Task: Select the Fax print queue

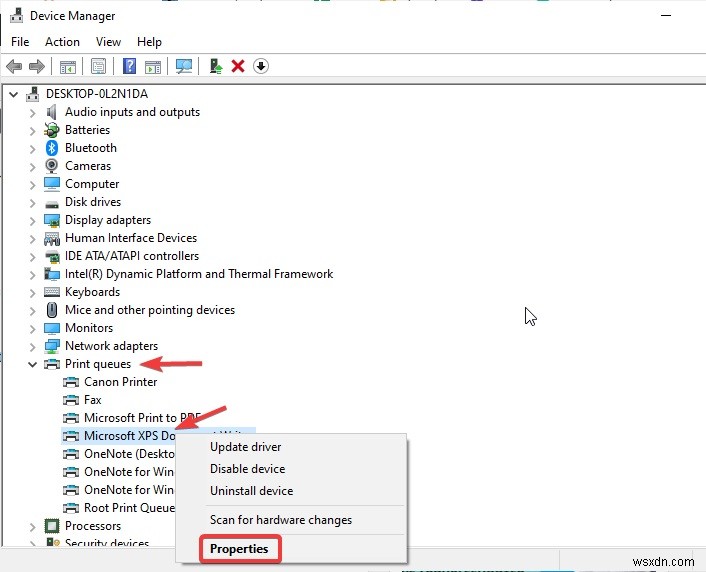Action: (93, 400)
